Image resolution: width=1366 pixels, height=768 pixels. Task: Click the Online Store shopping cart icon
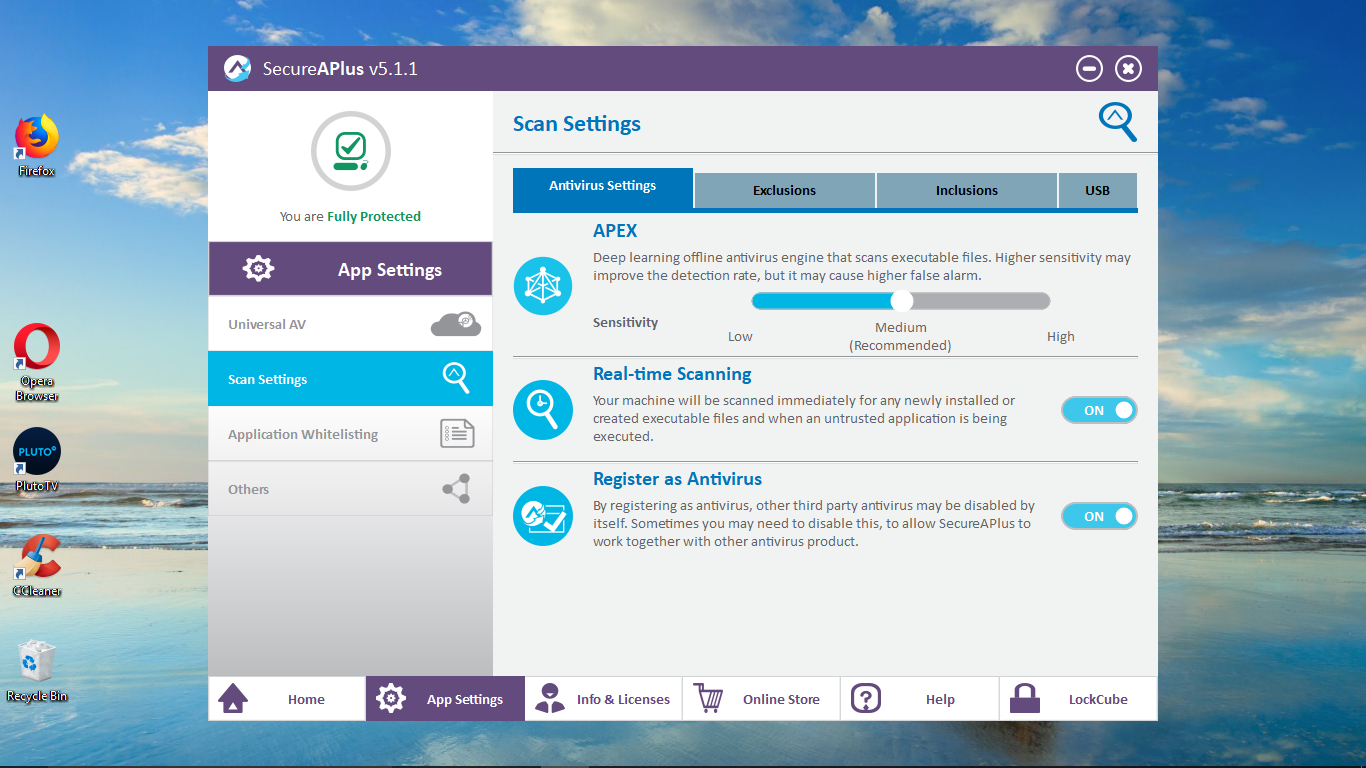[708, 698]
